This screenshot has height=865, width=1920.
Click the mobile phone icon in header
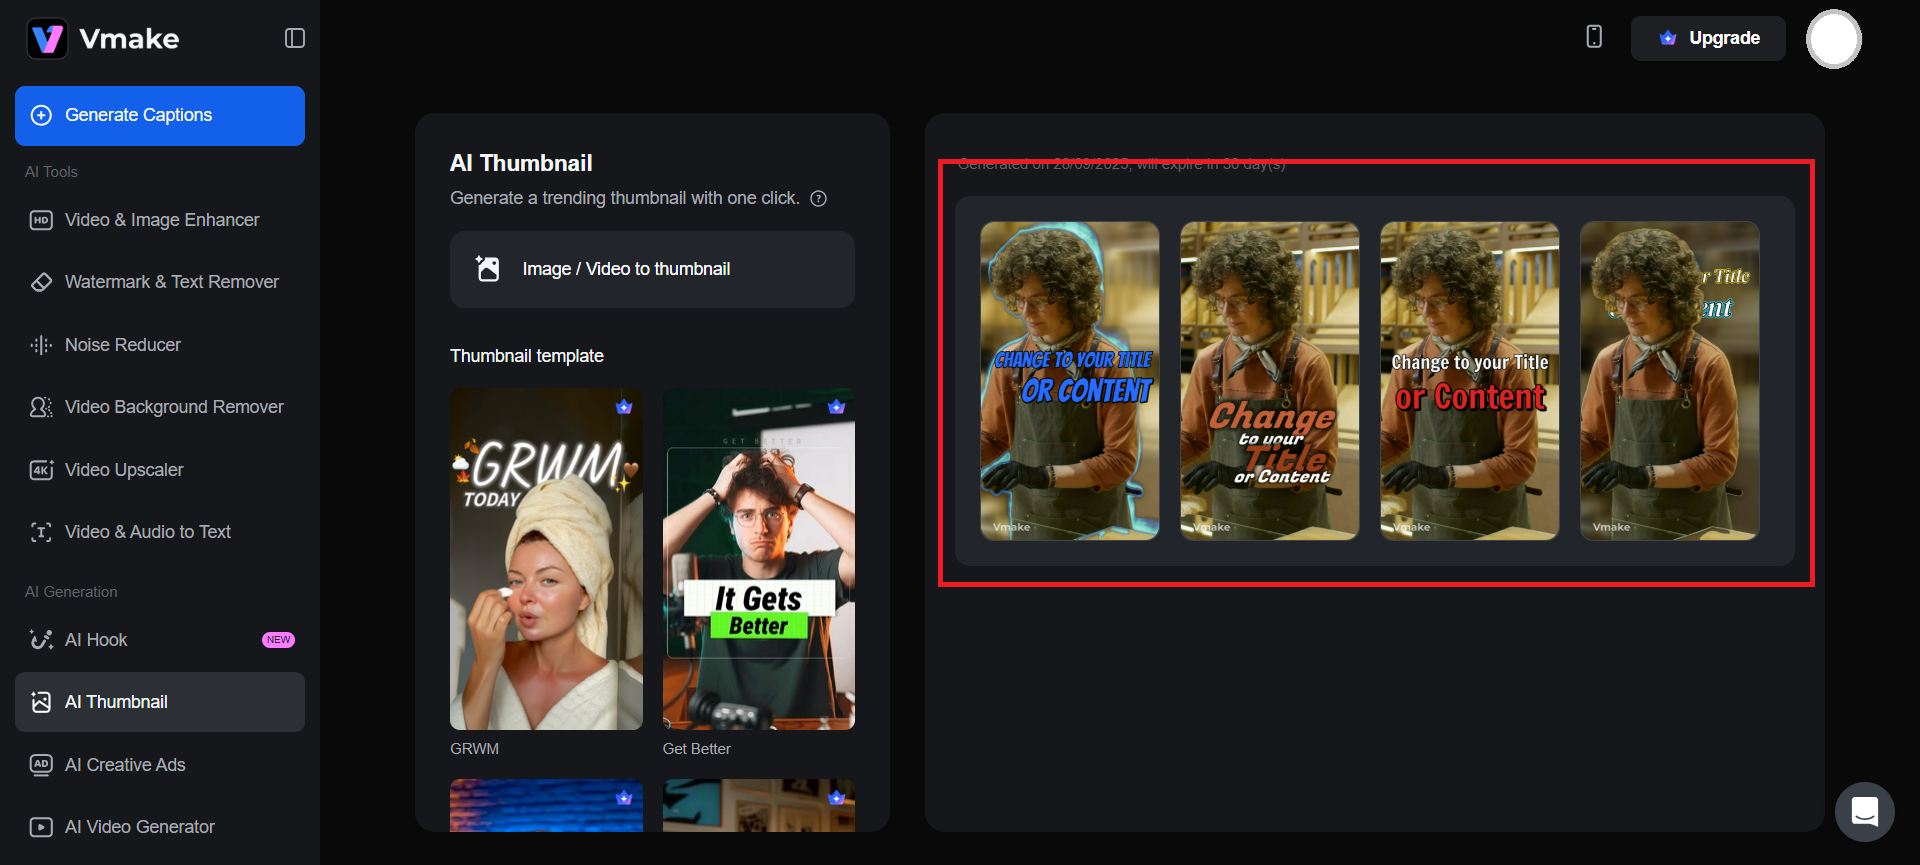click(x=1594, y=37)
